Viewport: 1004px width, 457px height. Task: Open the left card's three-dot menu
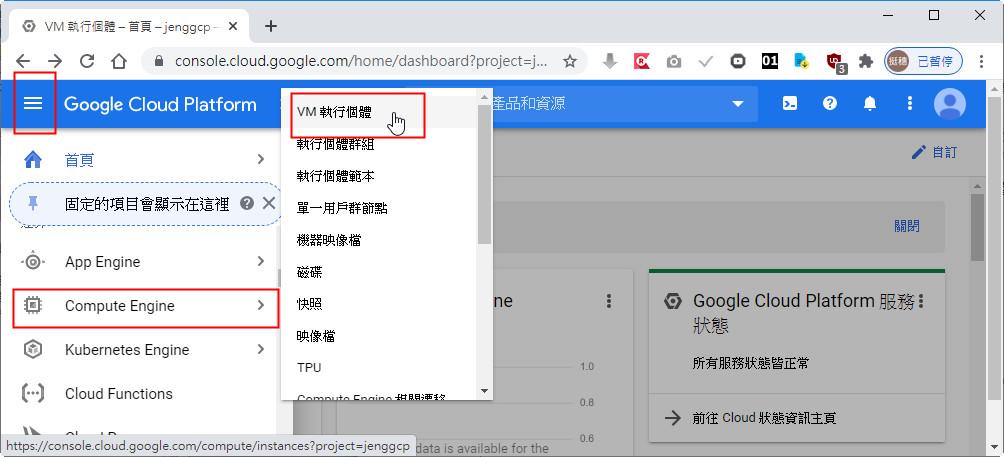(609, 301)
